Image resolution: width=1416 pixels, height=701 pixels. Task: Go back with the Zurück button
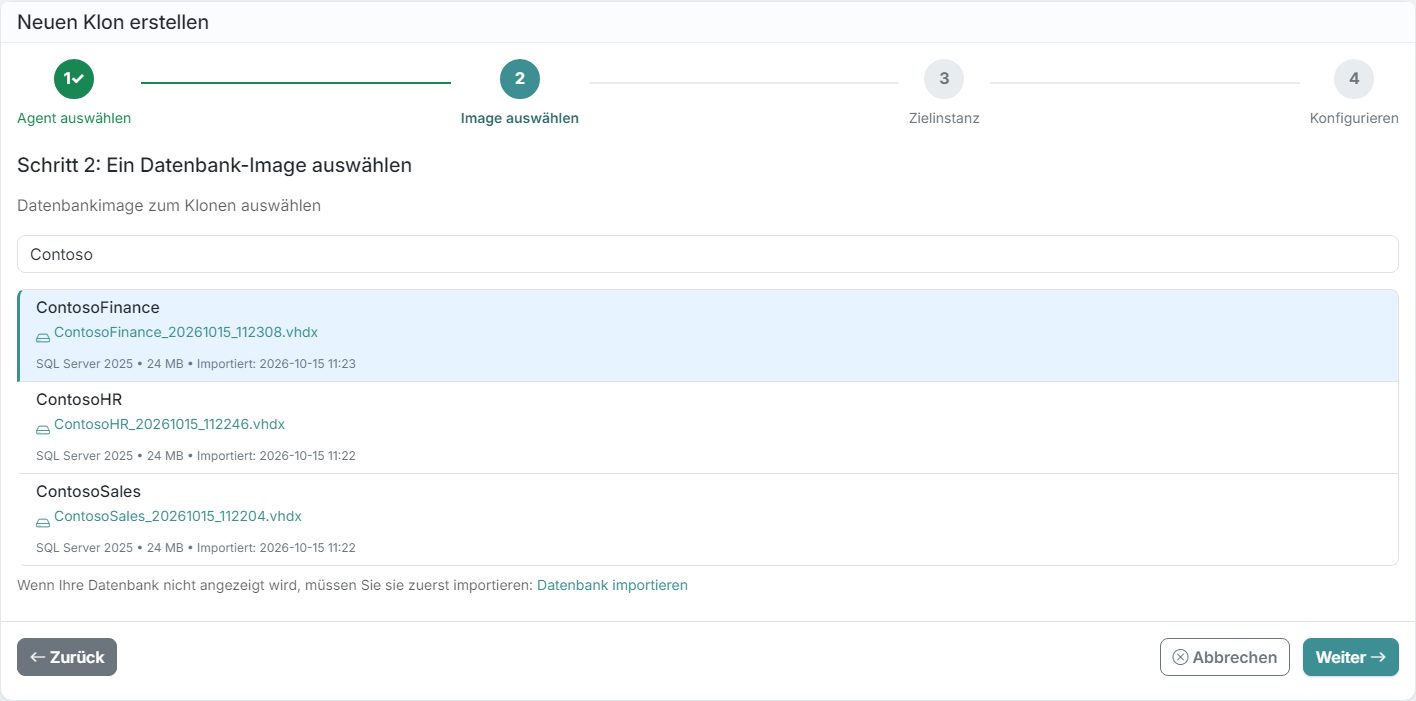point(67,657)
